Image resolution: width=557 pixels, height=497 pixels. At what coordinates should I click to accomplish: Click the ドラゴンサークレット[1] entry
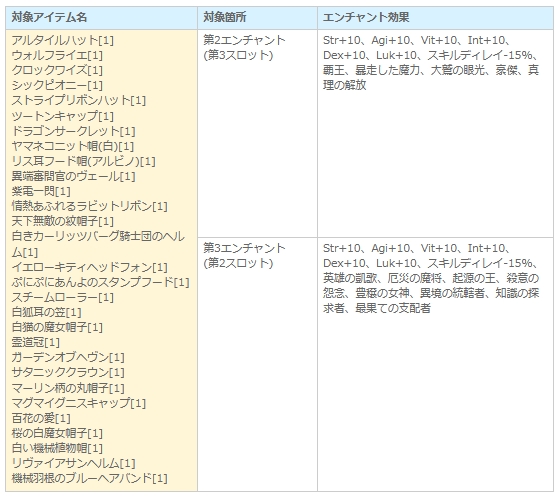click(x=73, y=131)
